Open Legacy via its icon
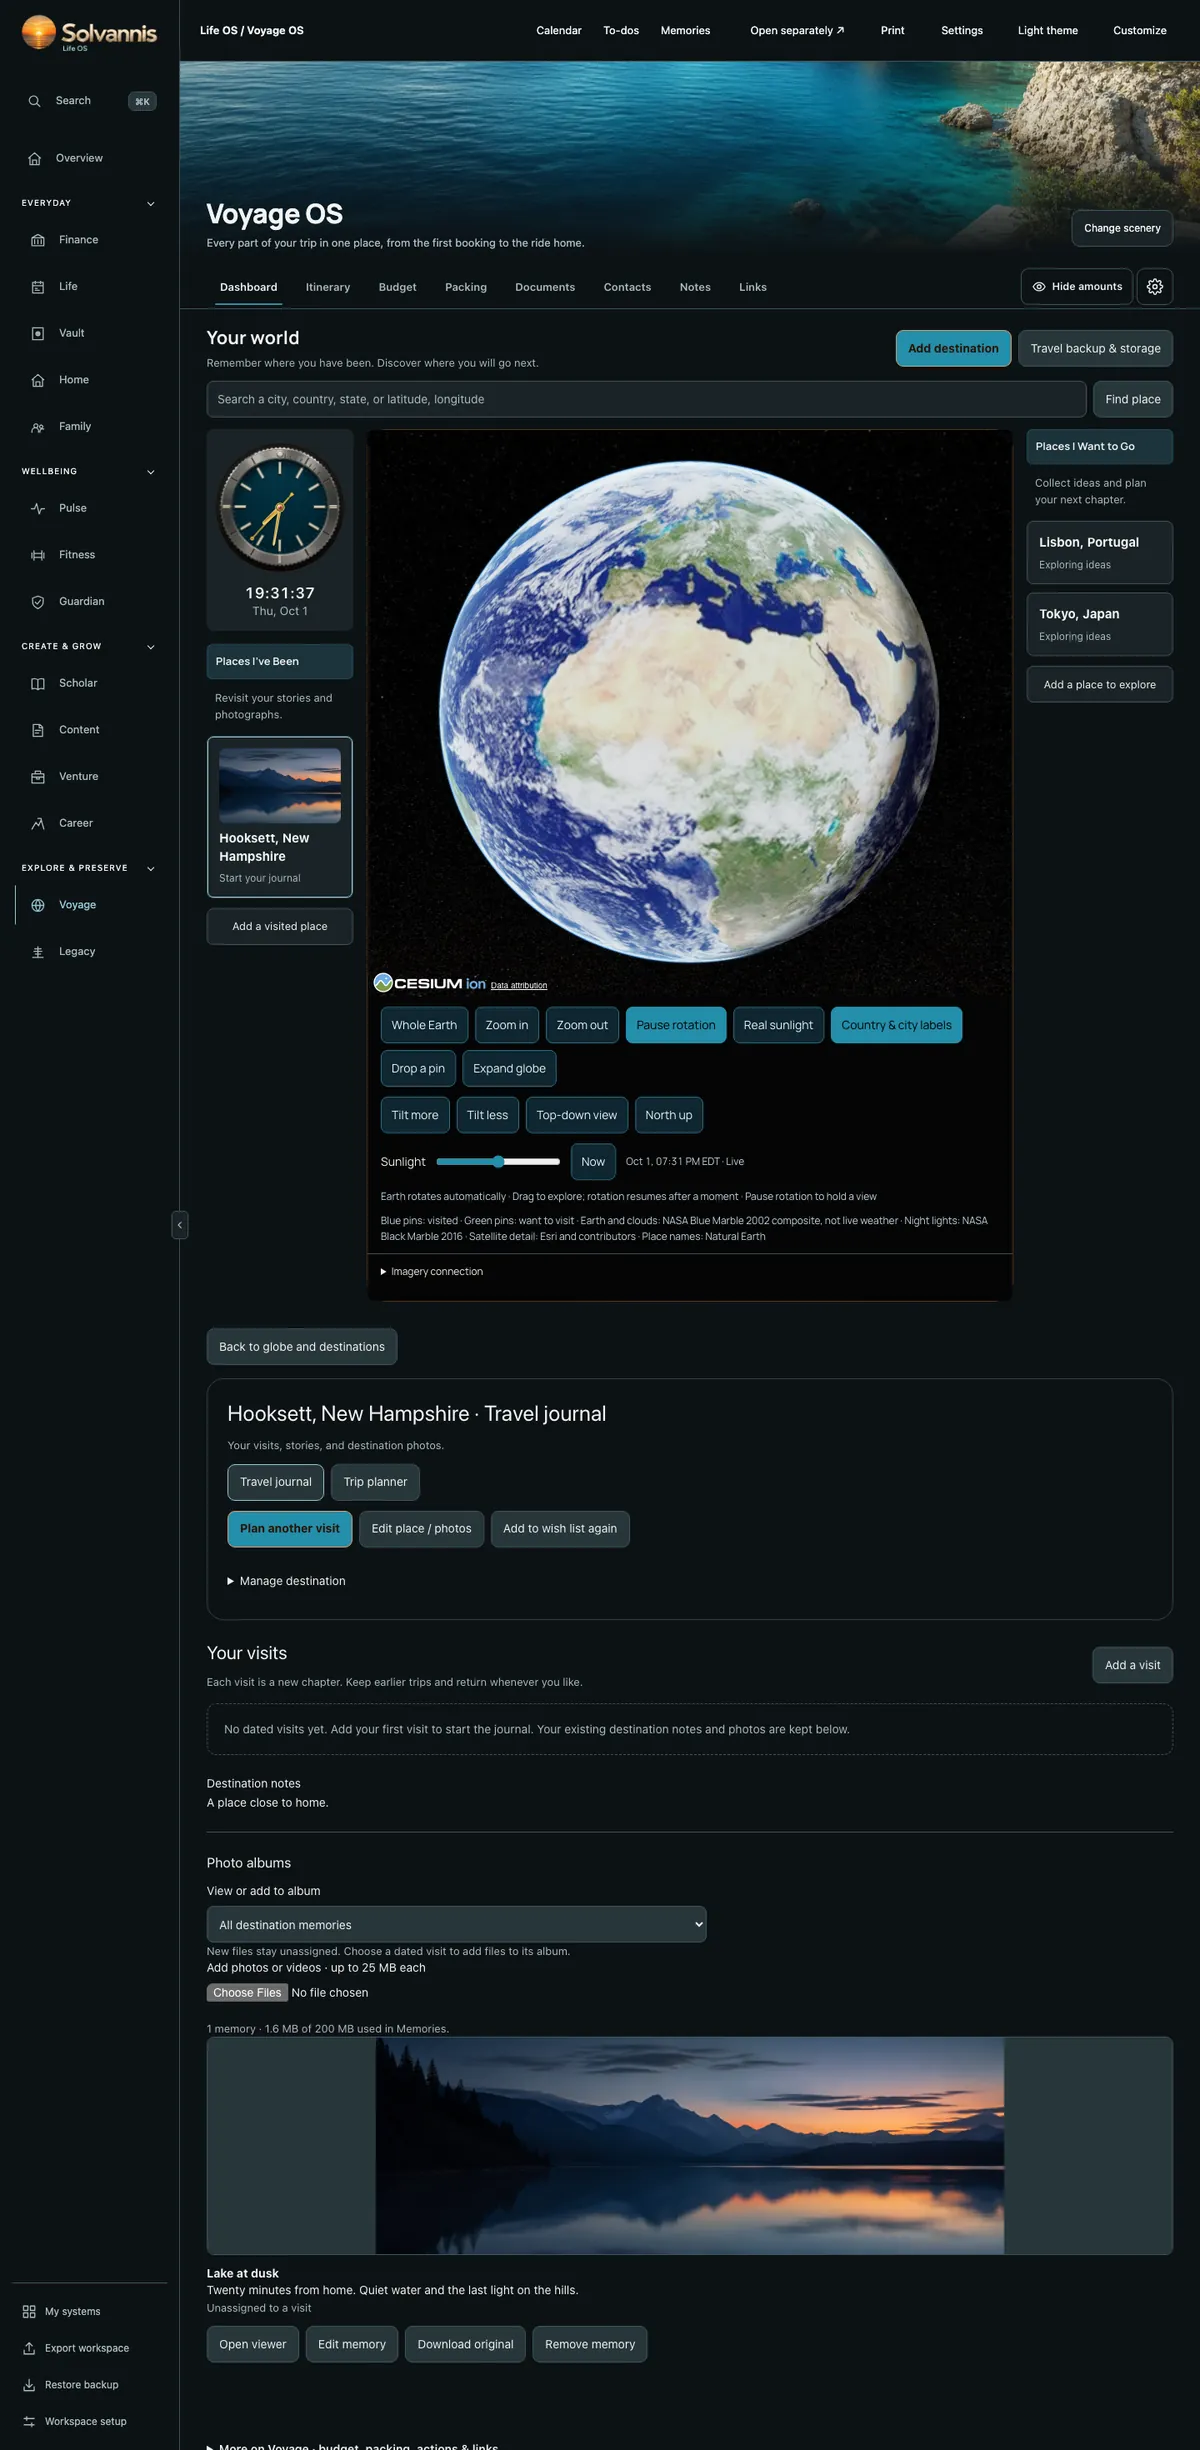This screenshot has width=1200, height=2450. tap(38, 952)
